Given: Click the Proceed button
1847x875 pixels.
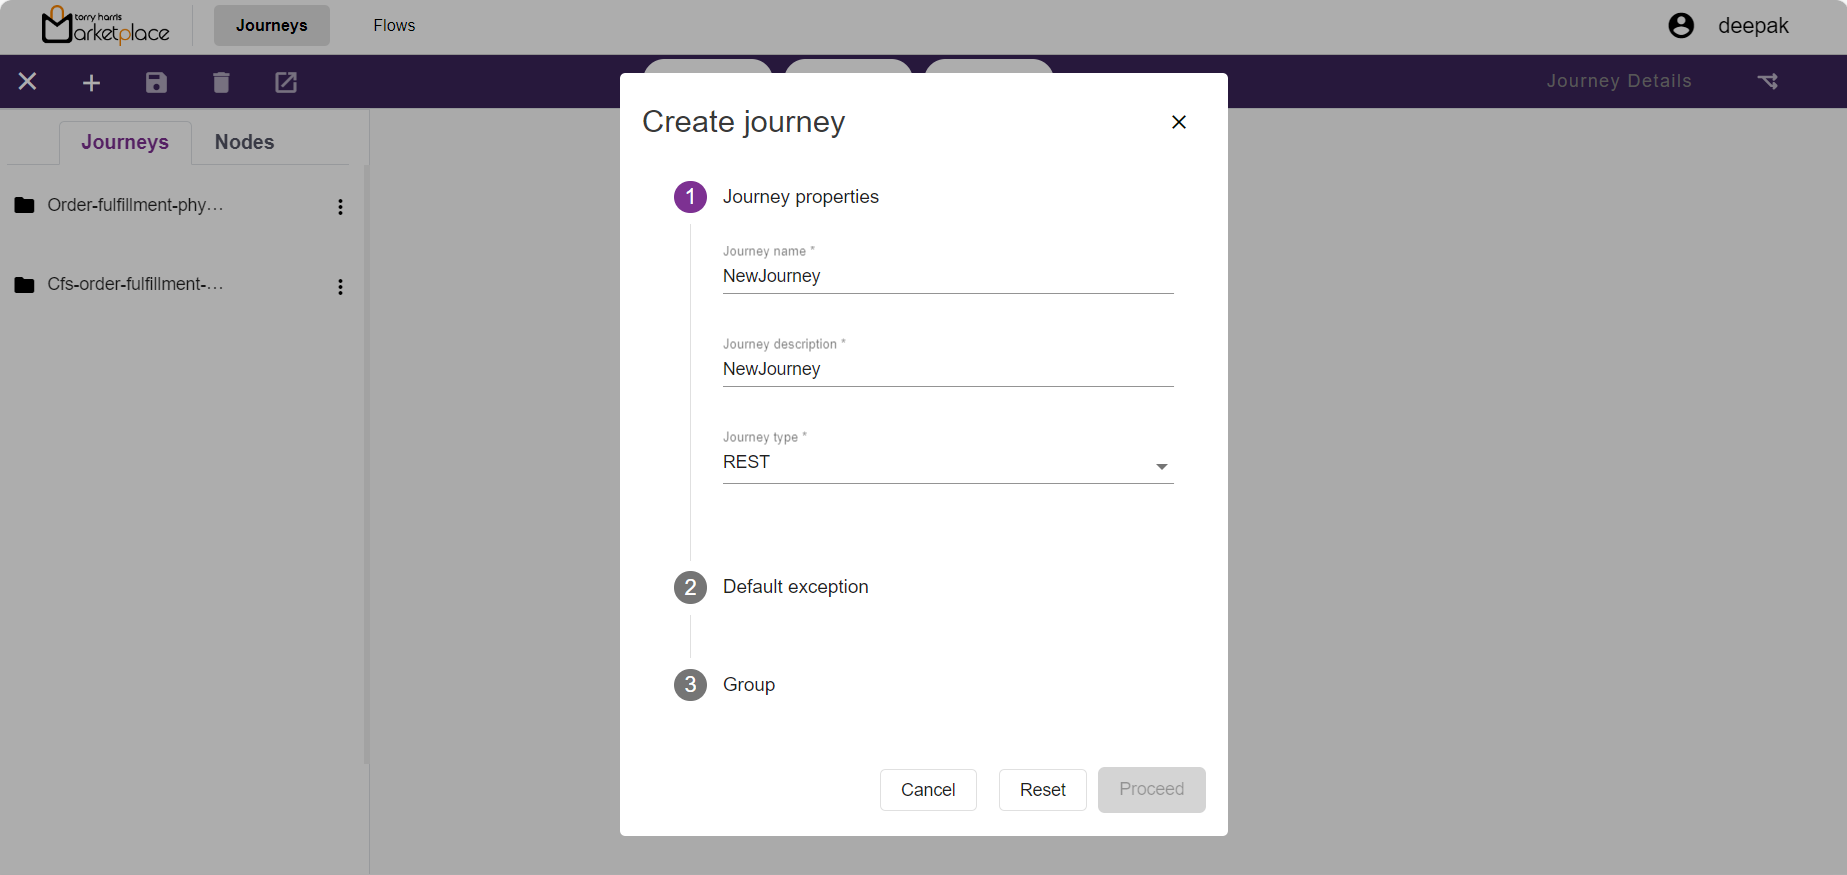Looking at the screenshot, I should 1151,790.
